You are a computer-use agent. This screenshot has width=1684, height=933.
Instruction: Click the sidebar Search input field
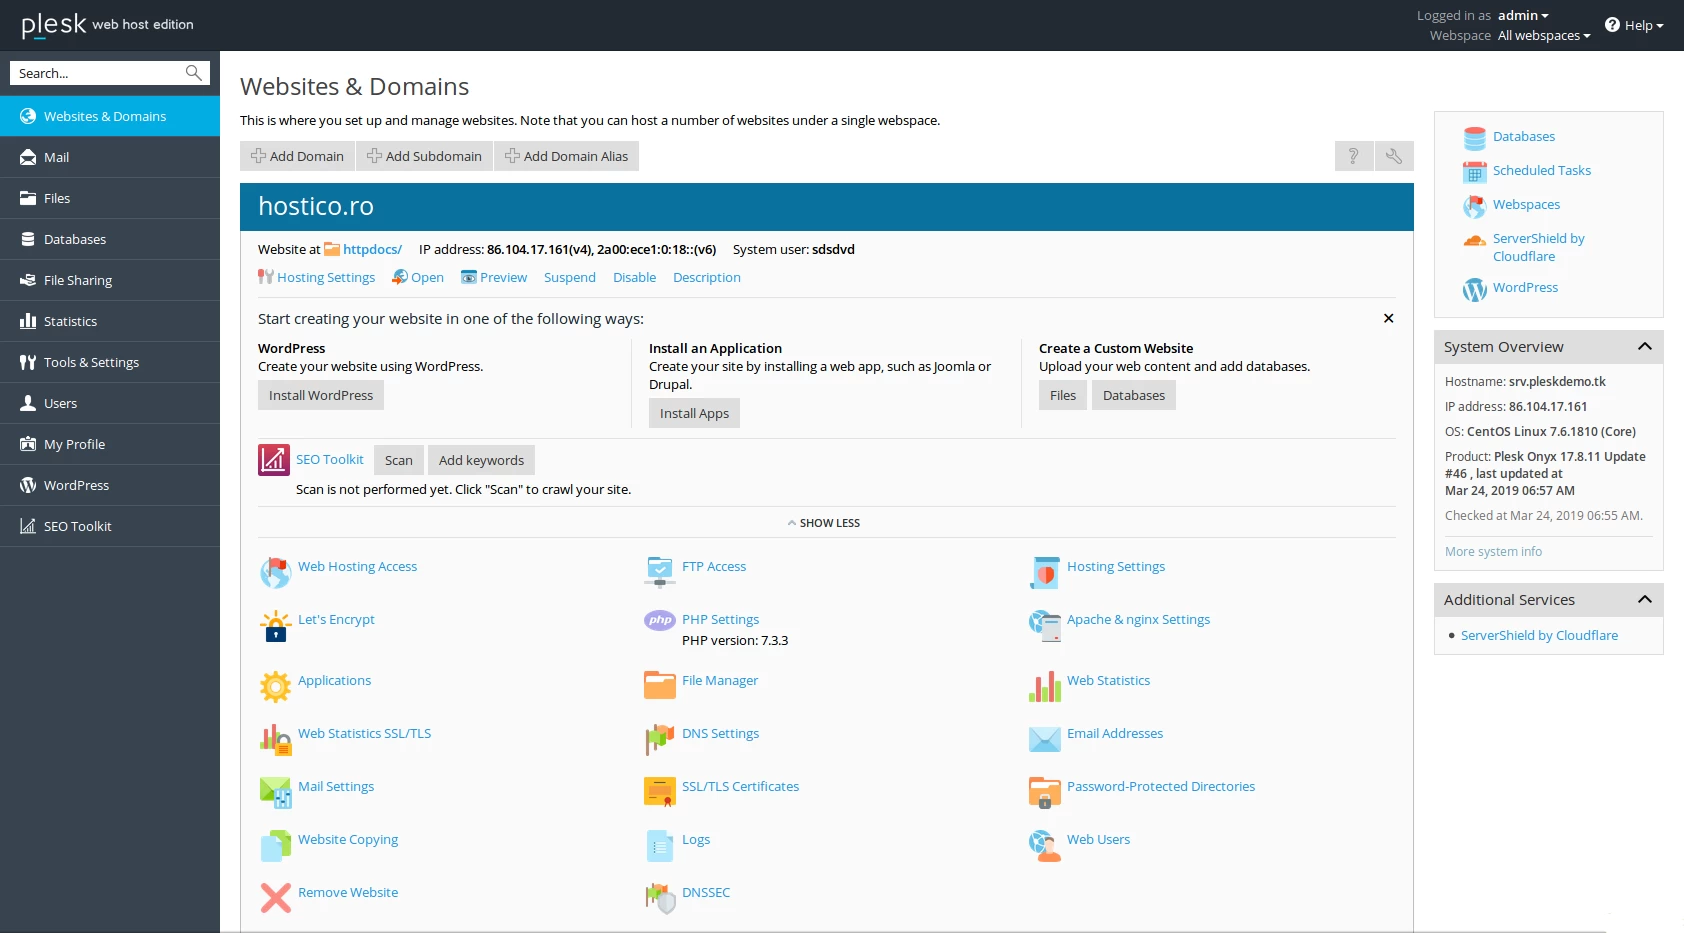(98, 73)
